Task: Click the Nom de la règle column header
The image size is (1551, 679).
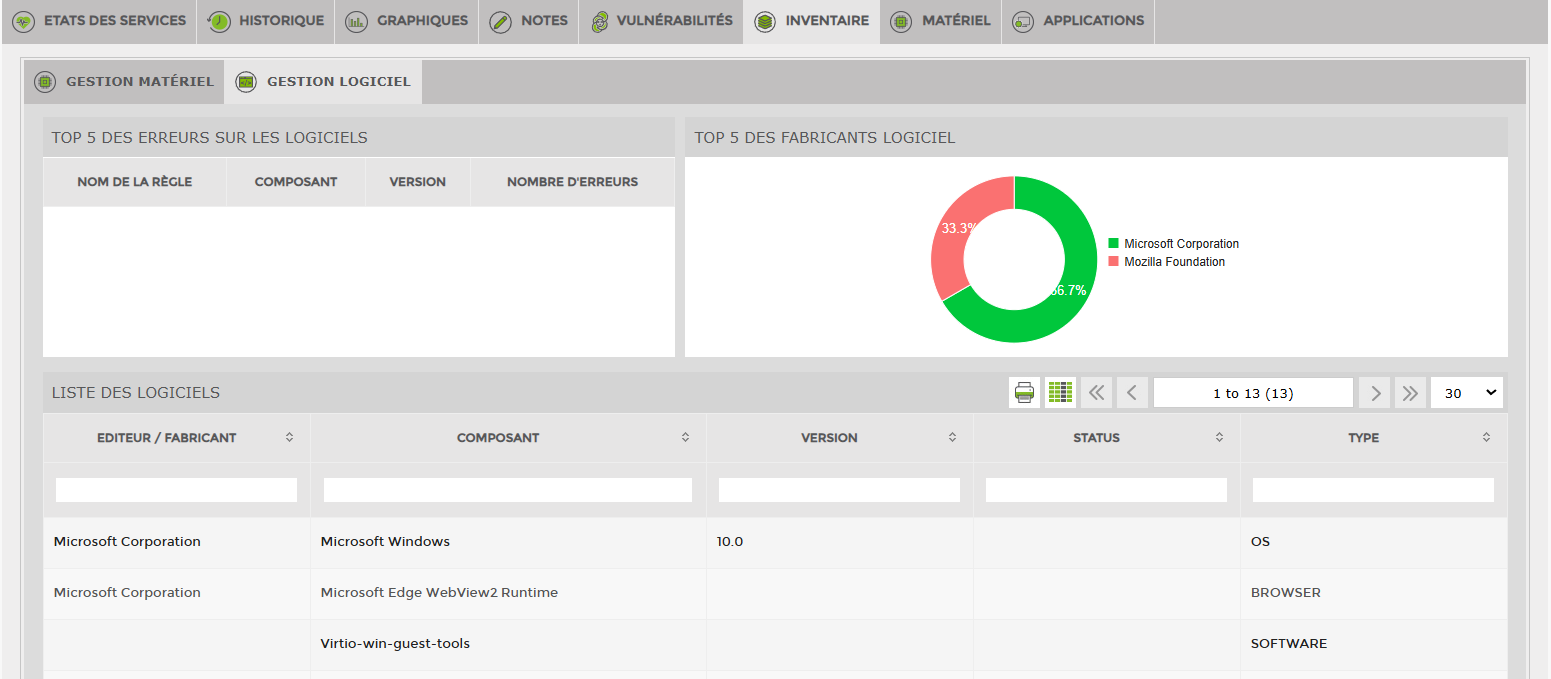Action: (135, 182)
